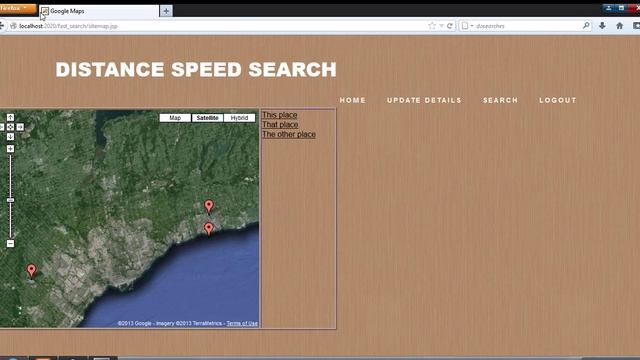
Task: Open the UPDATE DETAILS menu item
Action: click(x=424, y=100)
